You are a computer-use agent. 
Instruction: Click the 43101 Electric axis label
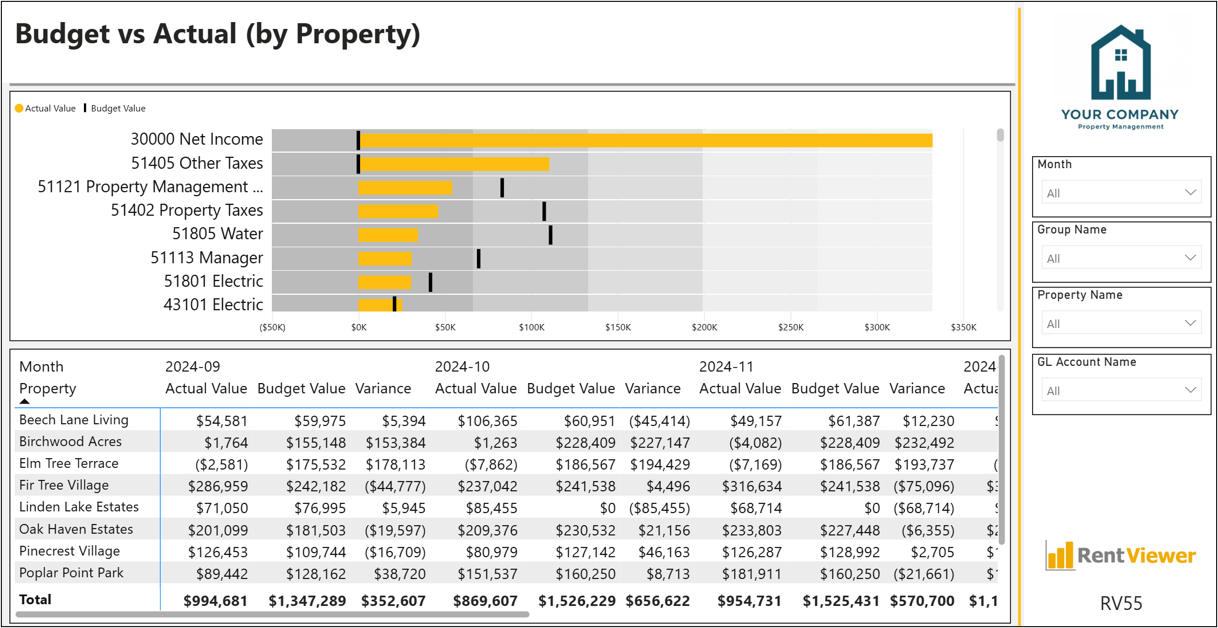[x=214, y=305]
